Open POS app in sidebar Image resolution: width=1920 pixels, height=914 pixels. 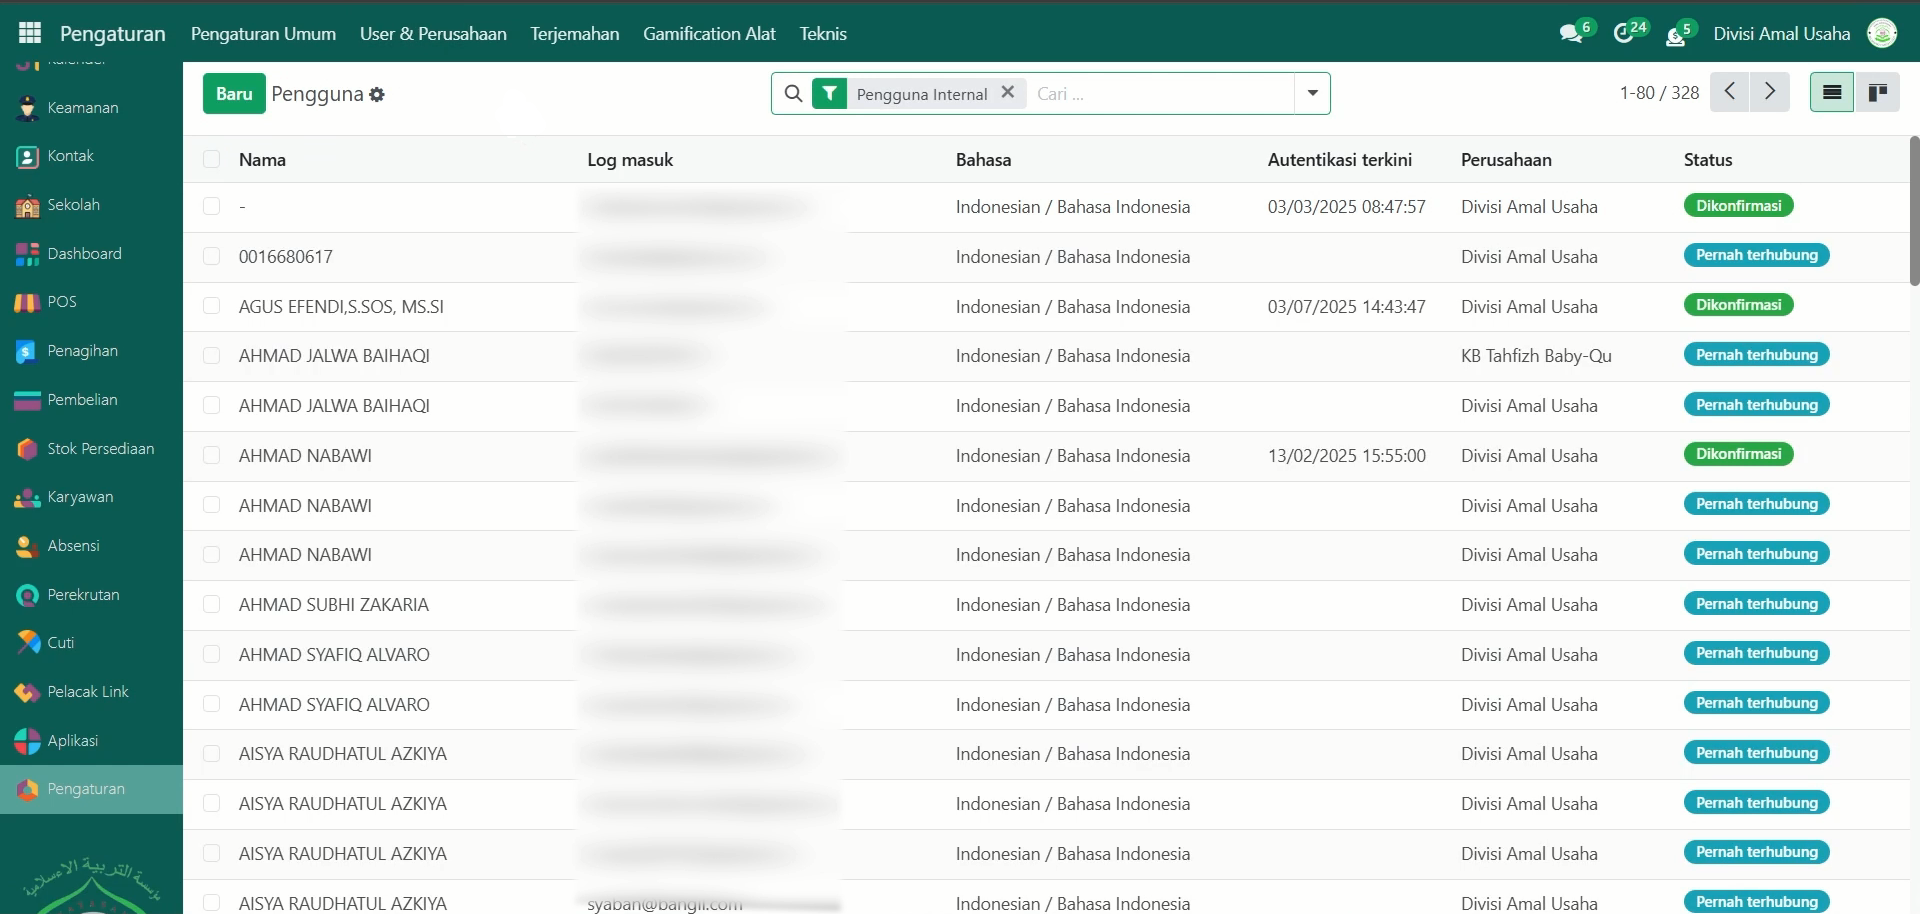point(61,302)
